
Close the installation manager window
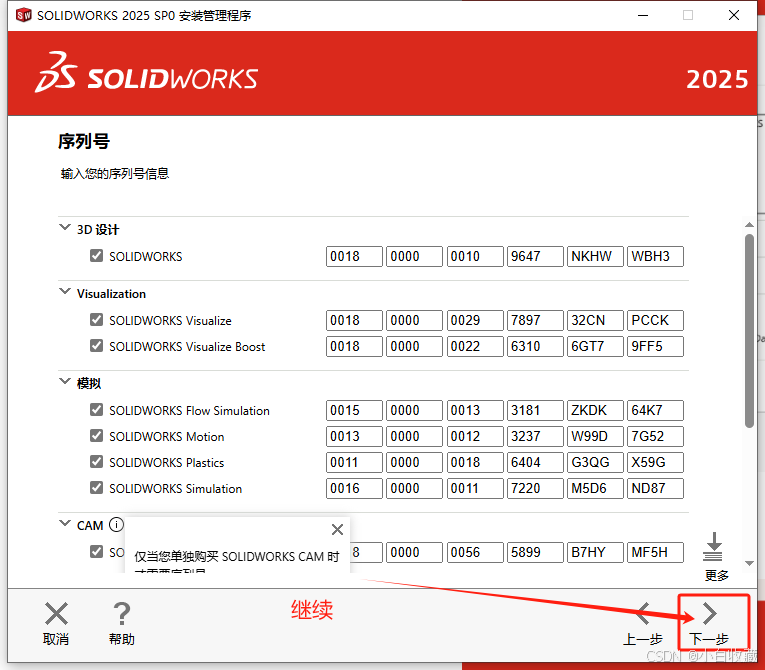(734, 16)
